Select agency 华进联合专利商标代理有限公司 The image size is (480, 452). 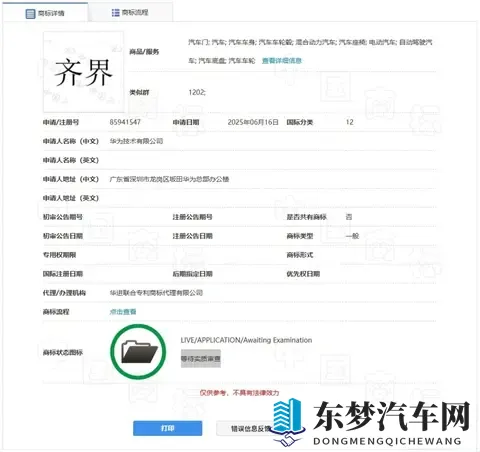[x=156, y=293]
